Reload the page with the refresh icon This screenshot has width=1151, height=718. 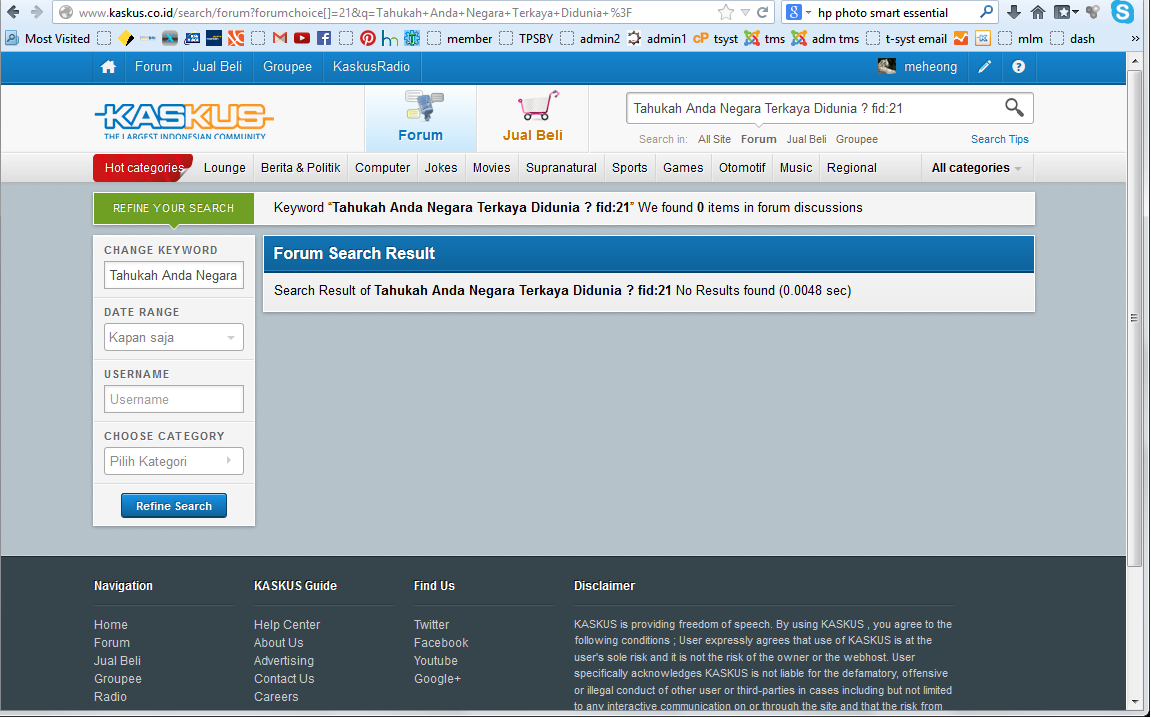(x=763, y=12)
